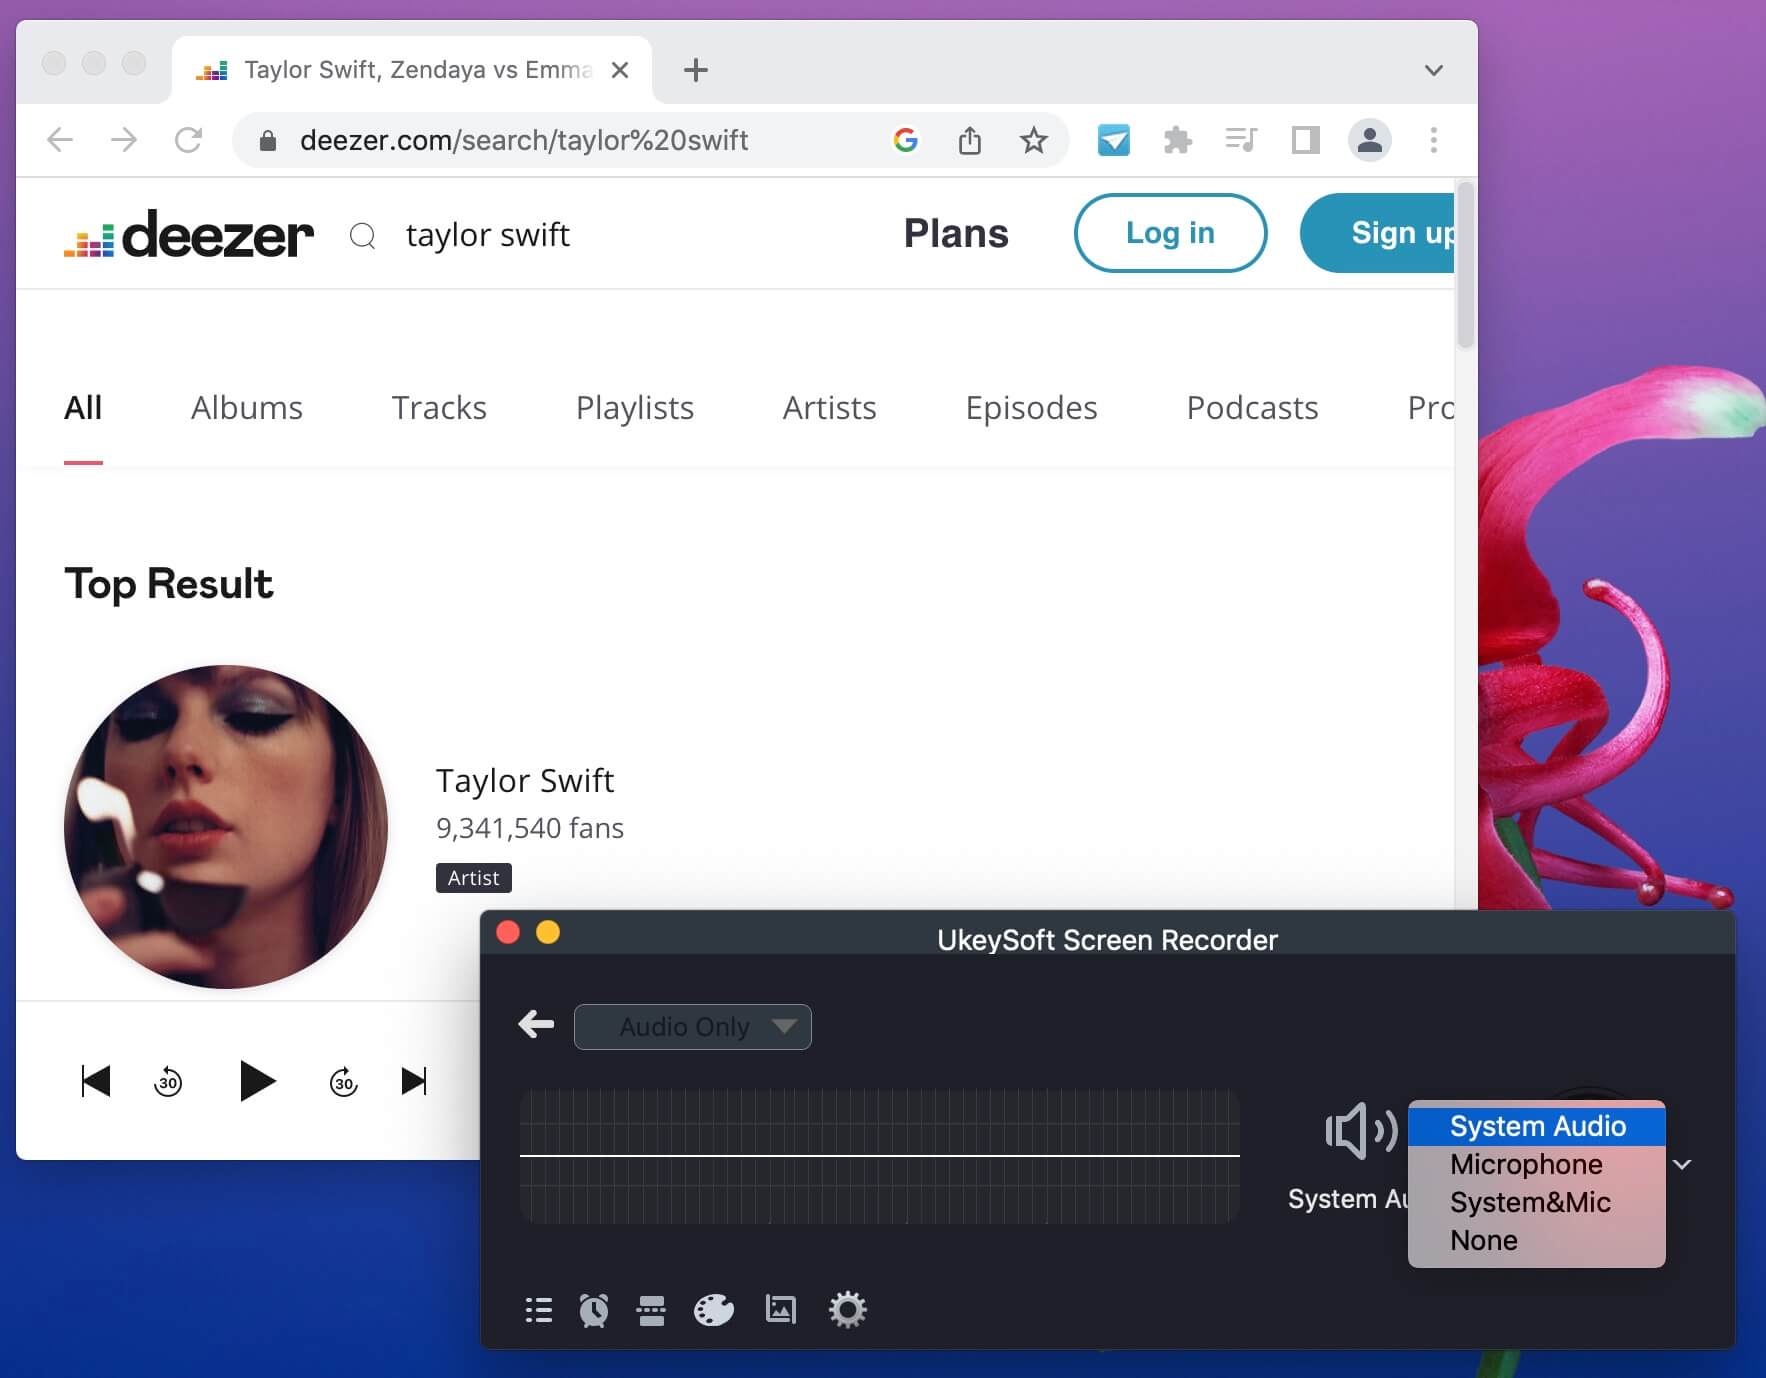Open the Plans link
1766x1378 pixels.
[x=956, y=233]
